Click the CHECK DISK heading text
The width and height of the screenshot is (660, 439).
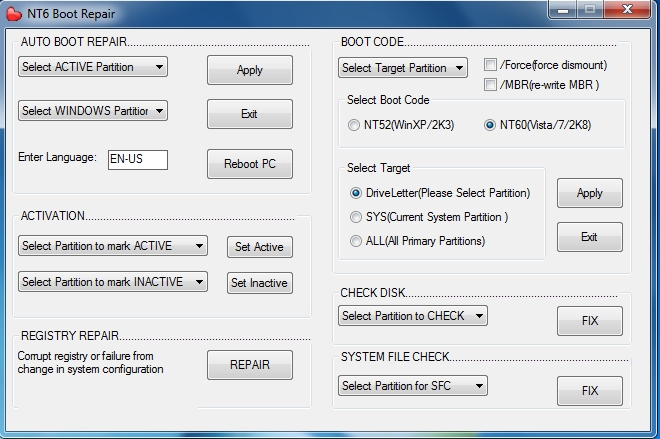373,293
